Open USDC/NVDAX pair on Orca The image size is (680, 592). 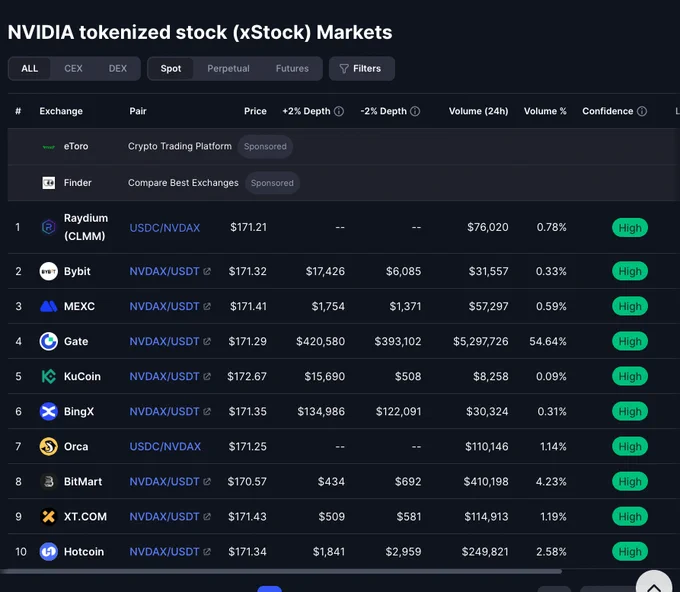coord(165,447)
